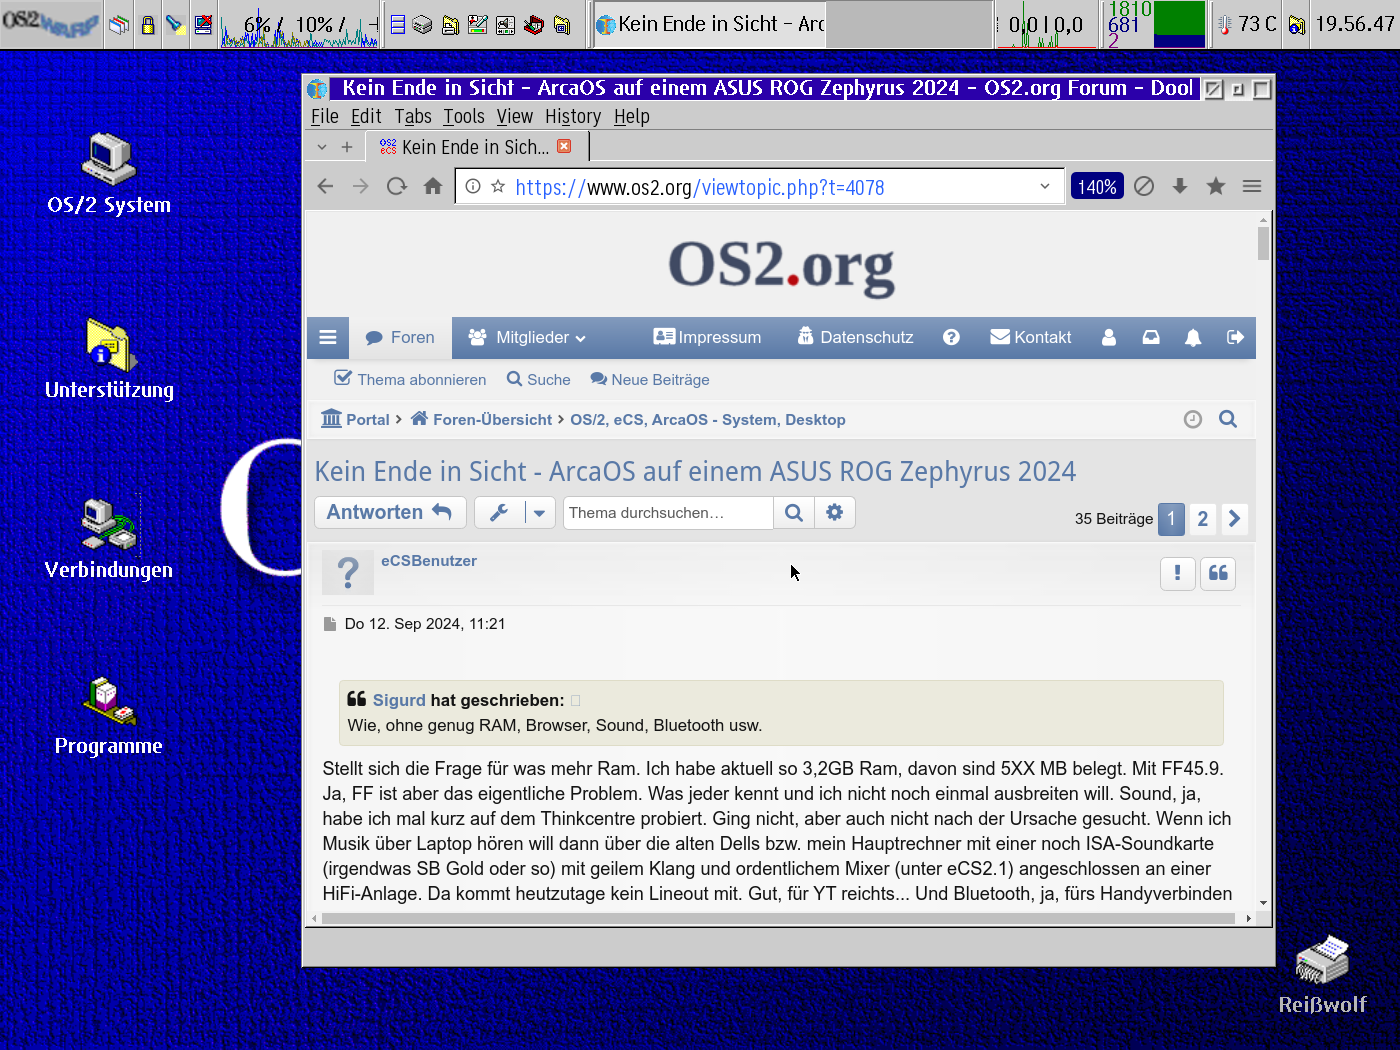Image resolution: width=1400 pixels, height=1050 pixels.
Task: Click the lockup padlock icon
Action: point(148,25)
